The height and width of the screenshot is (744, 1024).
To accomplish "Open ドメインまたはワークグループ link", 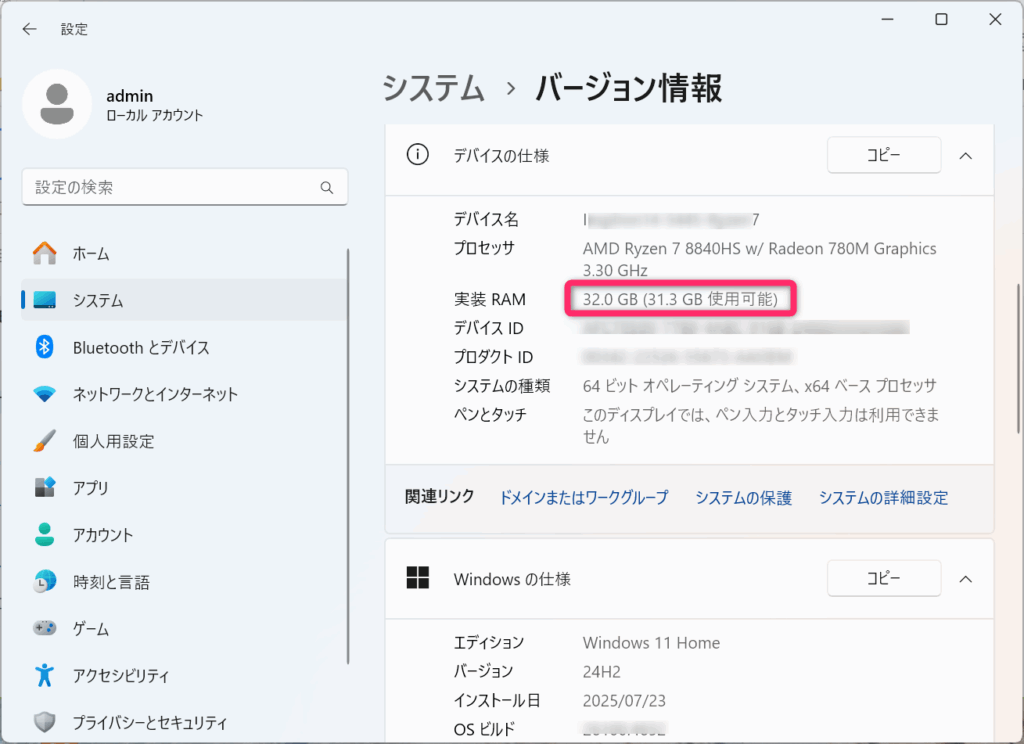I will point(584,498).
